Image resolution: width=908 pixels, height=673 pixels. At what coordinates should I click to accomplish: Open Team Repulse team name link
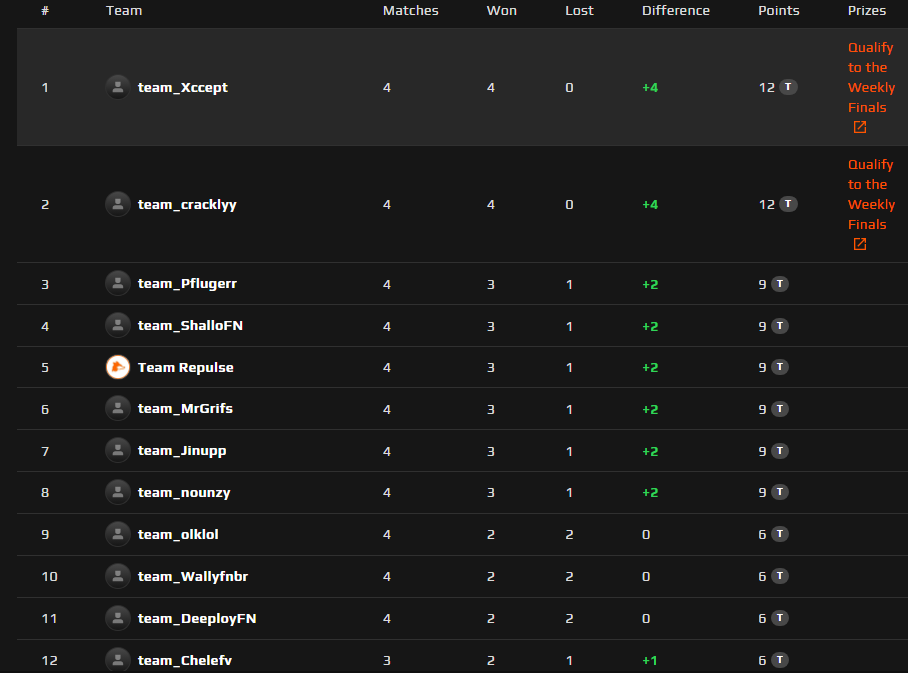(x=185, y=368)
